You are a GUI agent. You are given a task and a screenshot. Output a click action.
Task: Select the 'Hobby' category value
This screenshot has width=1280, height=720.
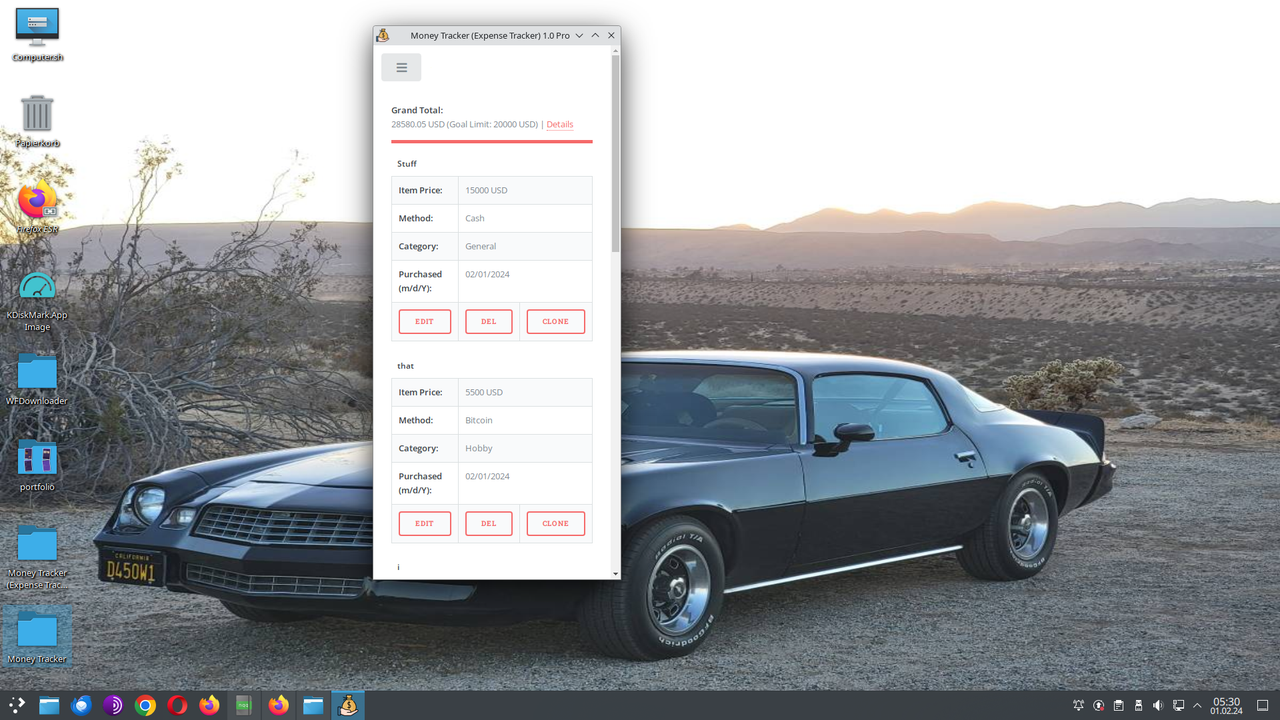(x=479, y=448)
